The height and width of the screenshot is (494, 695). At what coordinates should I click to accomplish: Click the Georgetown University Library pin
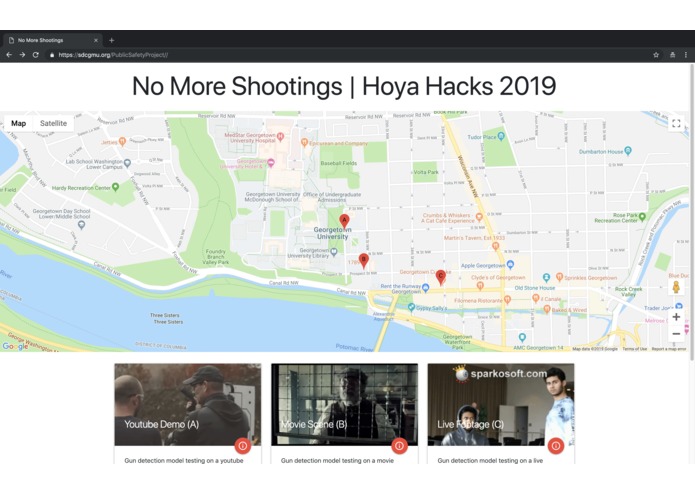334,252
